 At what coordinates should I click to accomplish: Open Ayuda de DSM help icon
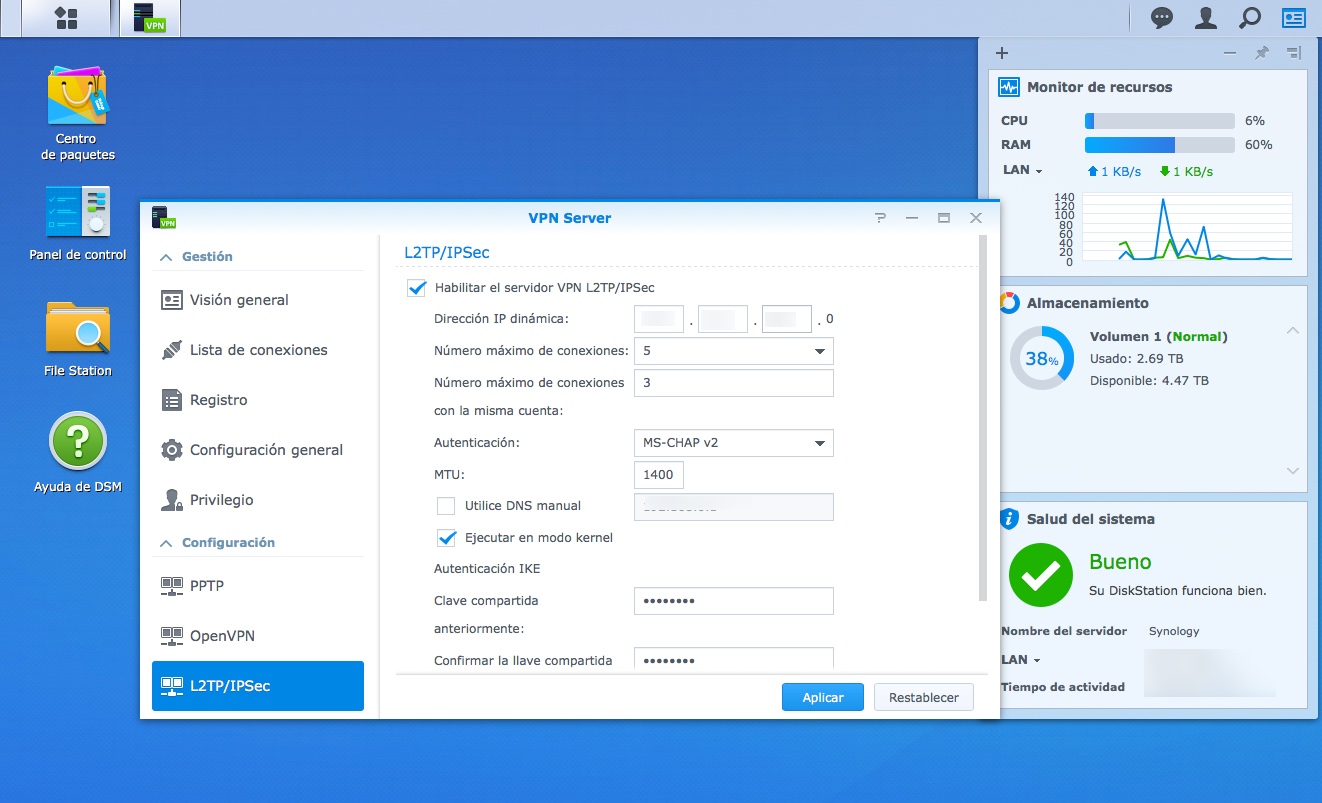pyautogui.click(x=78, y=452)
